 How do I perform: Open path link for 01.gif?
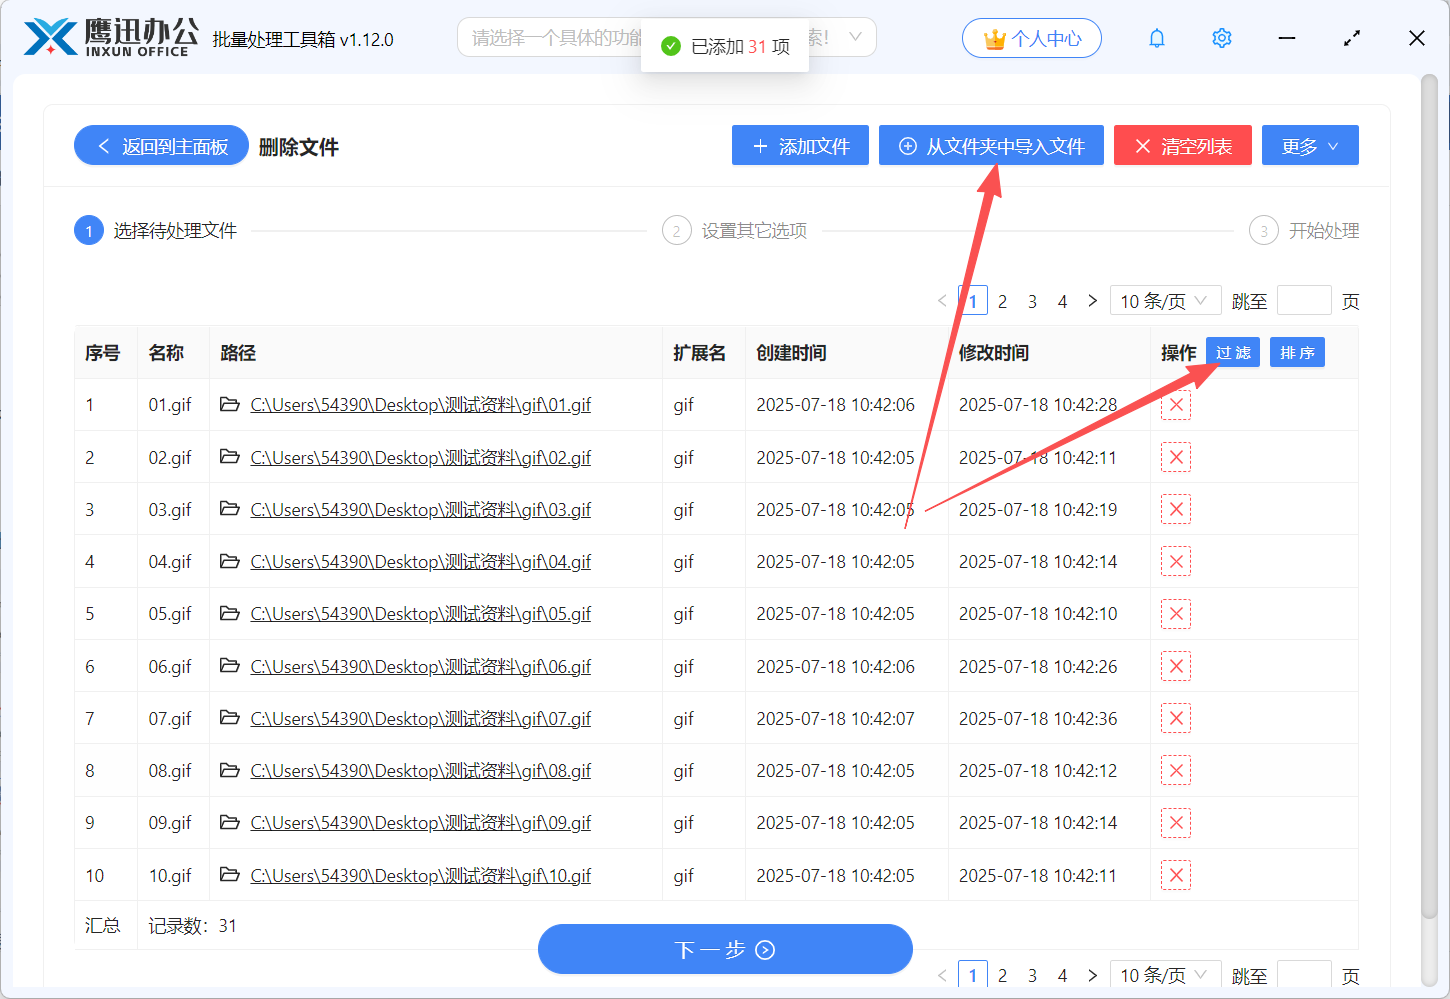coord(420,405)
